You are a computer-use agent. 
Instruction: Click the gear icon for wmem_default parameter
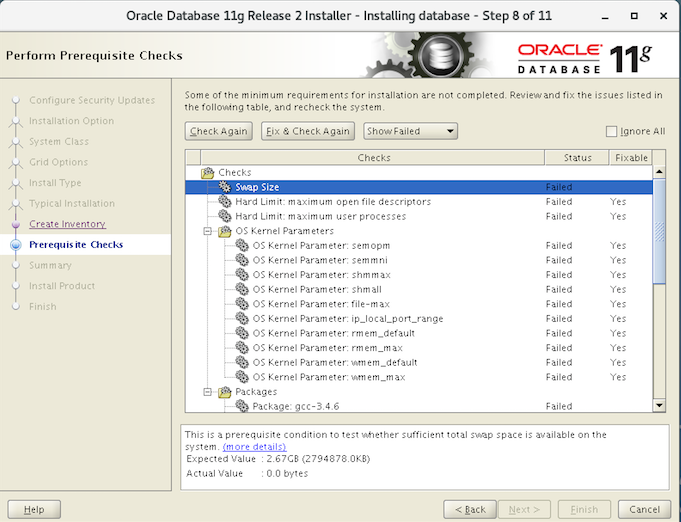click(x=242, y=362)
